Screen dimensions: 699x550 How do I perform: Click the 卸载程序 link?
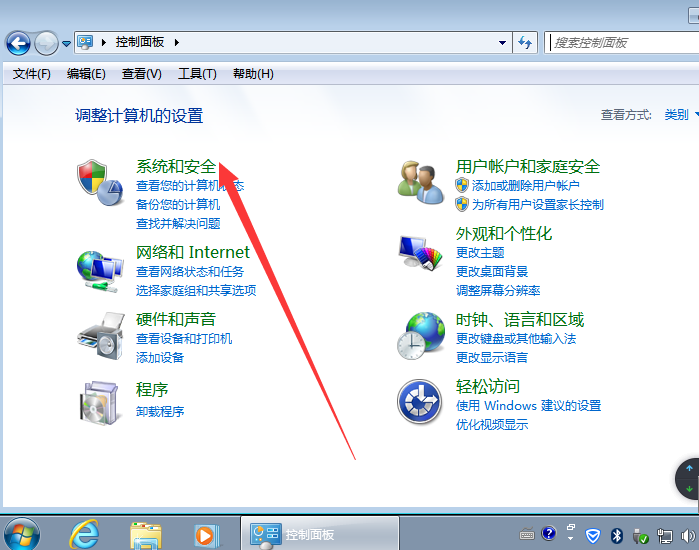click(160, 411)
